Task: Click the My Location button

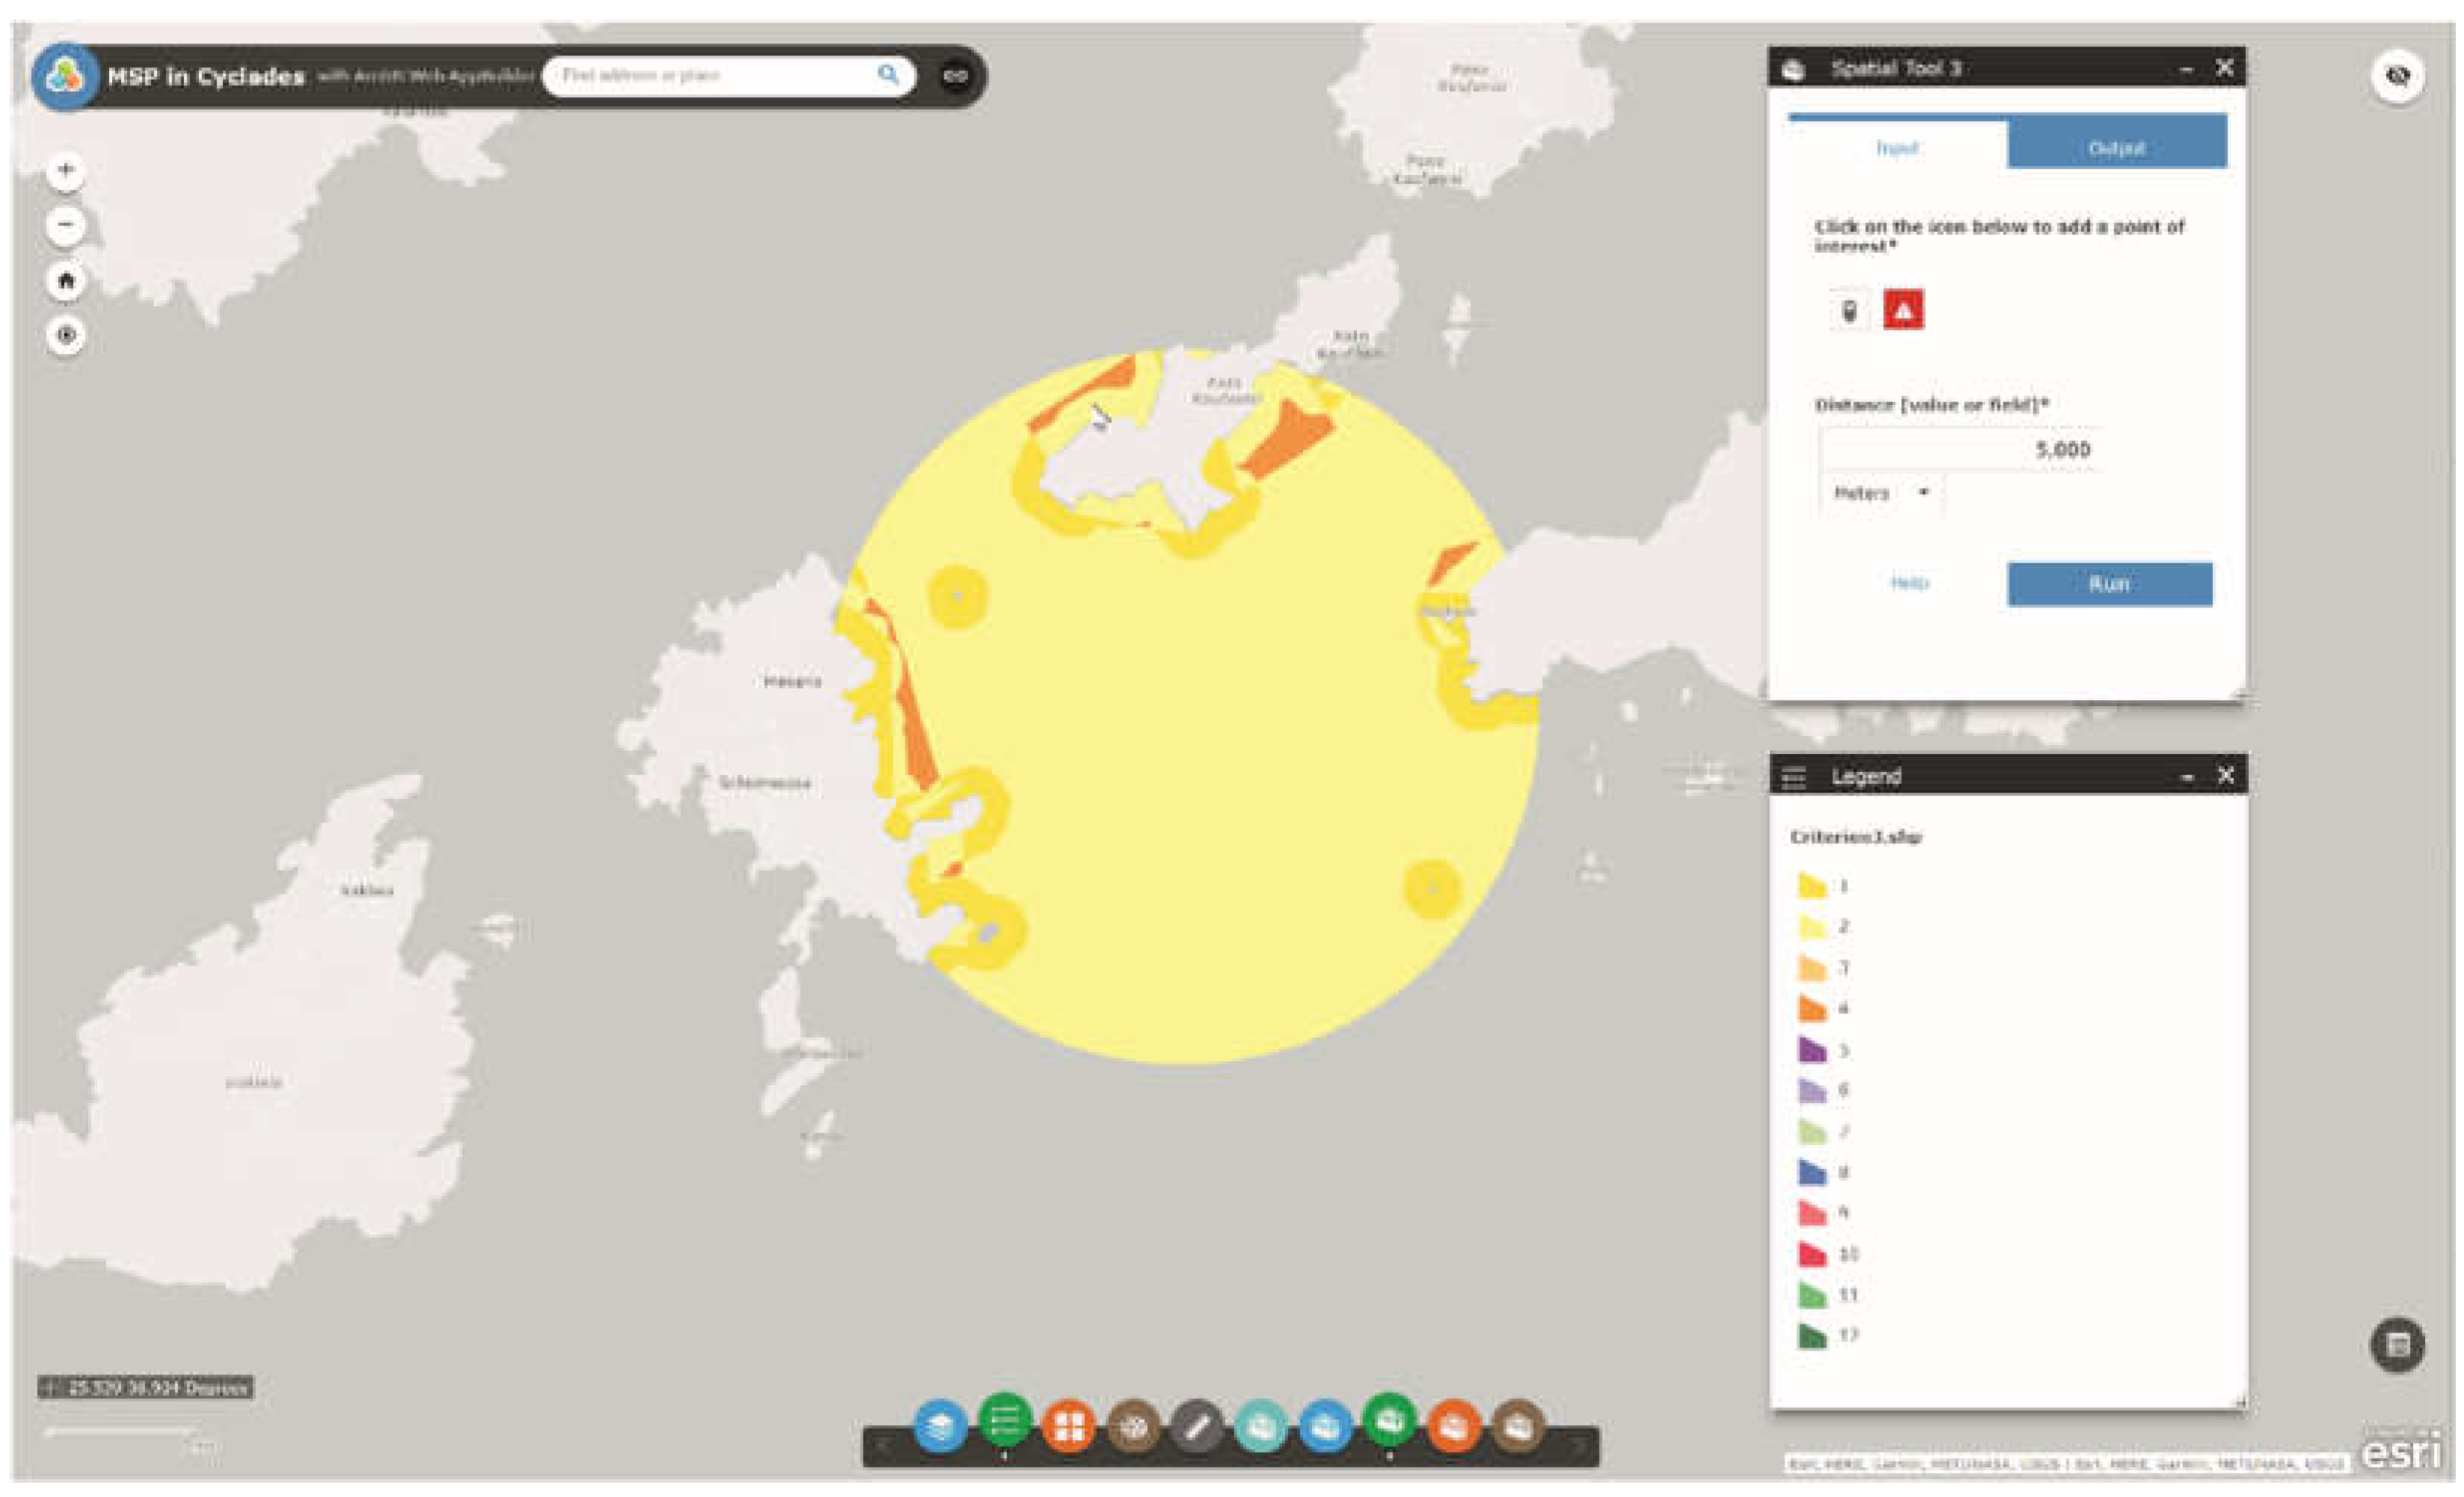Action: pyautogui.click(x=66, y=336)
